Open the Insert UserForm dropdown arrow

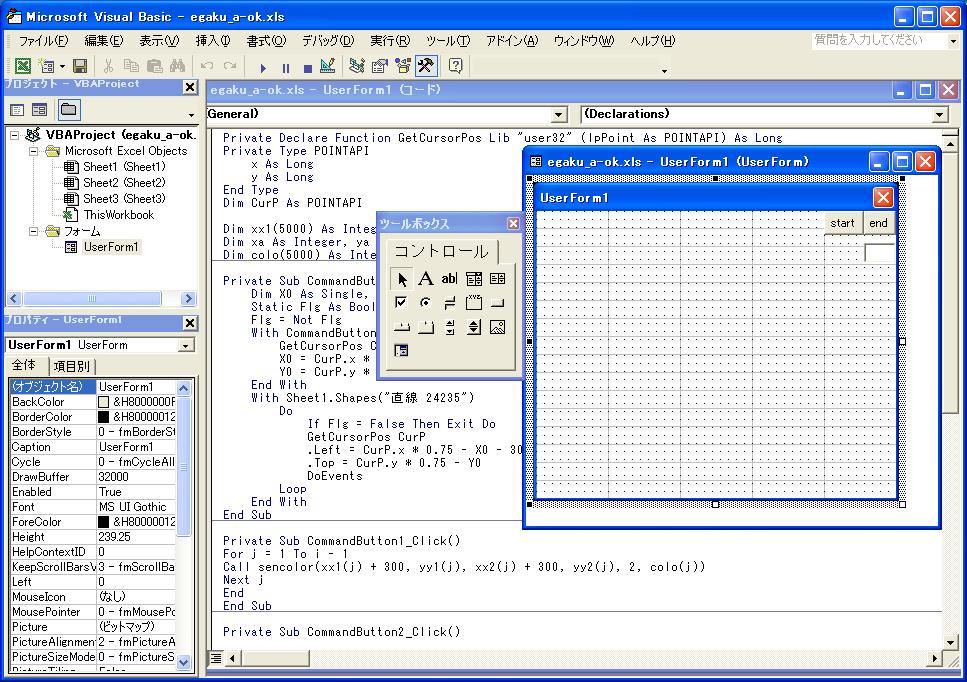tap(62, 66)
